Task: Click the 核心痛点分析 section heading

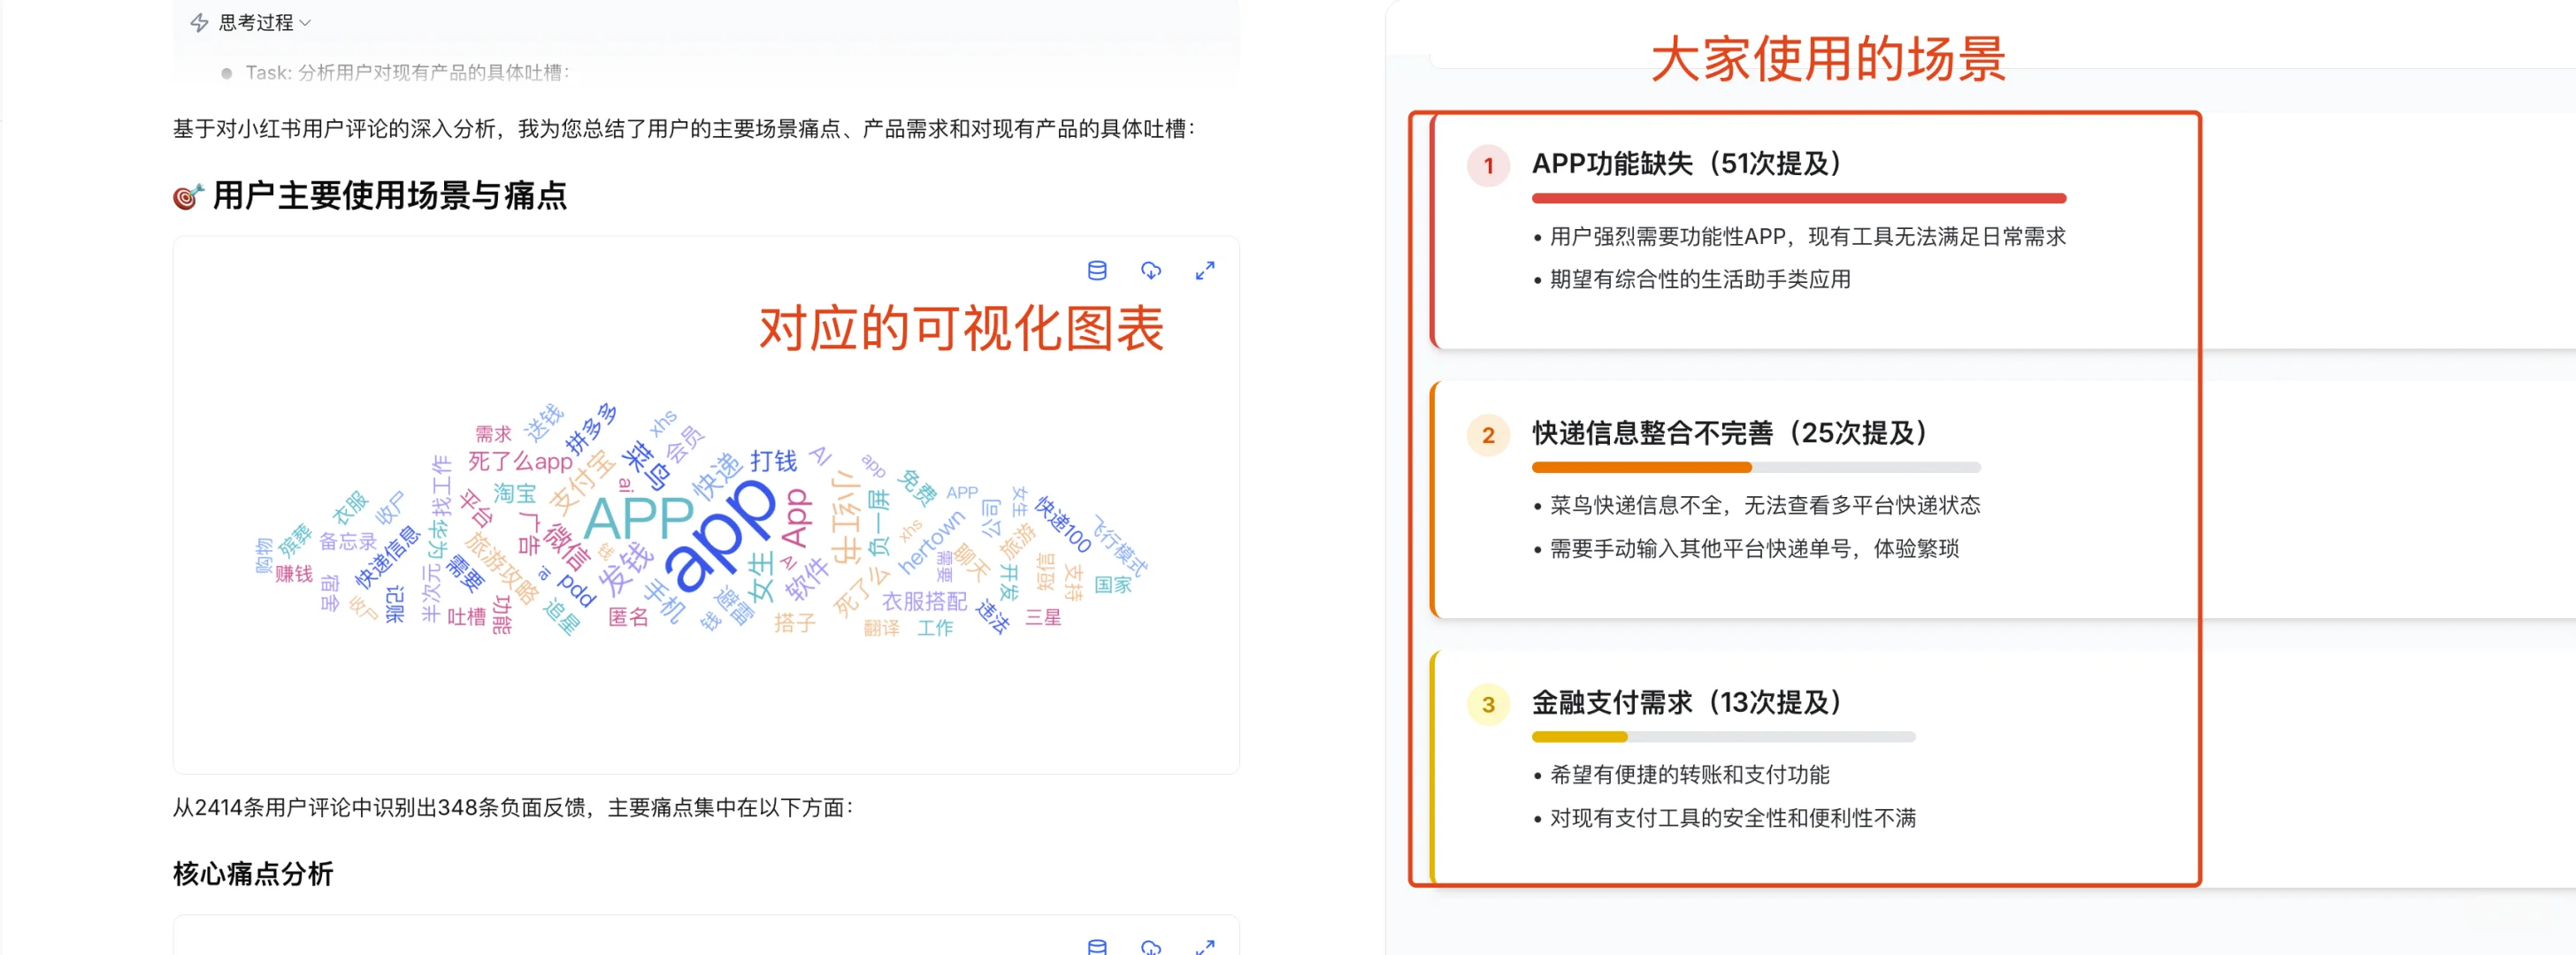Action: pyautogui.click(x=253, y=873)
